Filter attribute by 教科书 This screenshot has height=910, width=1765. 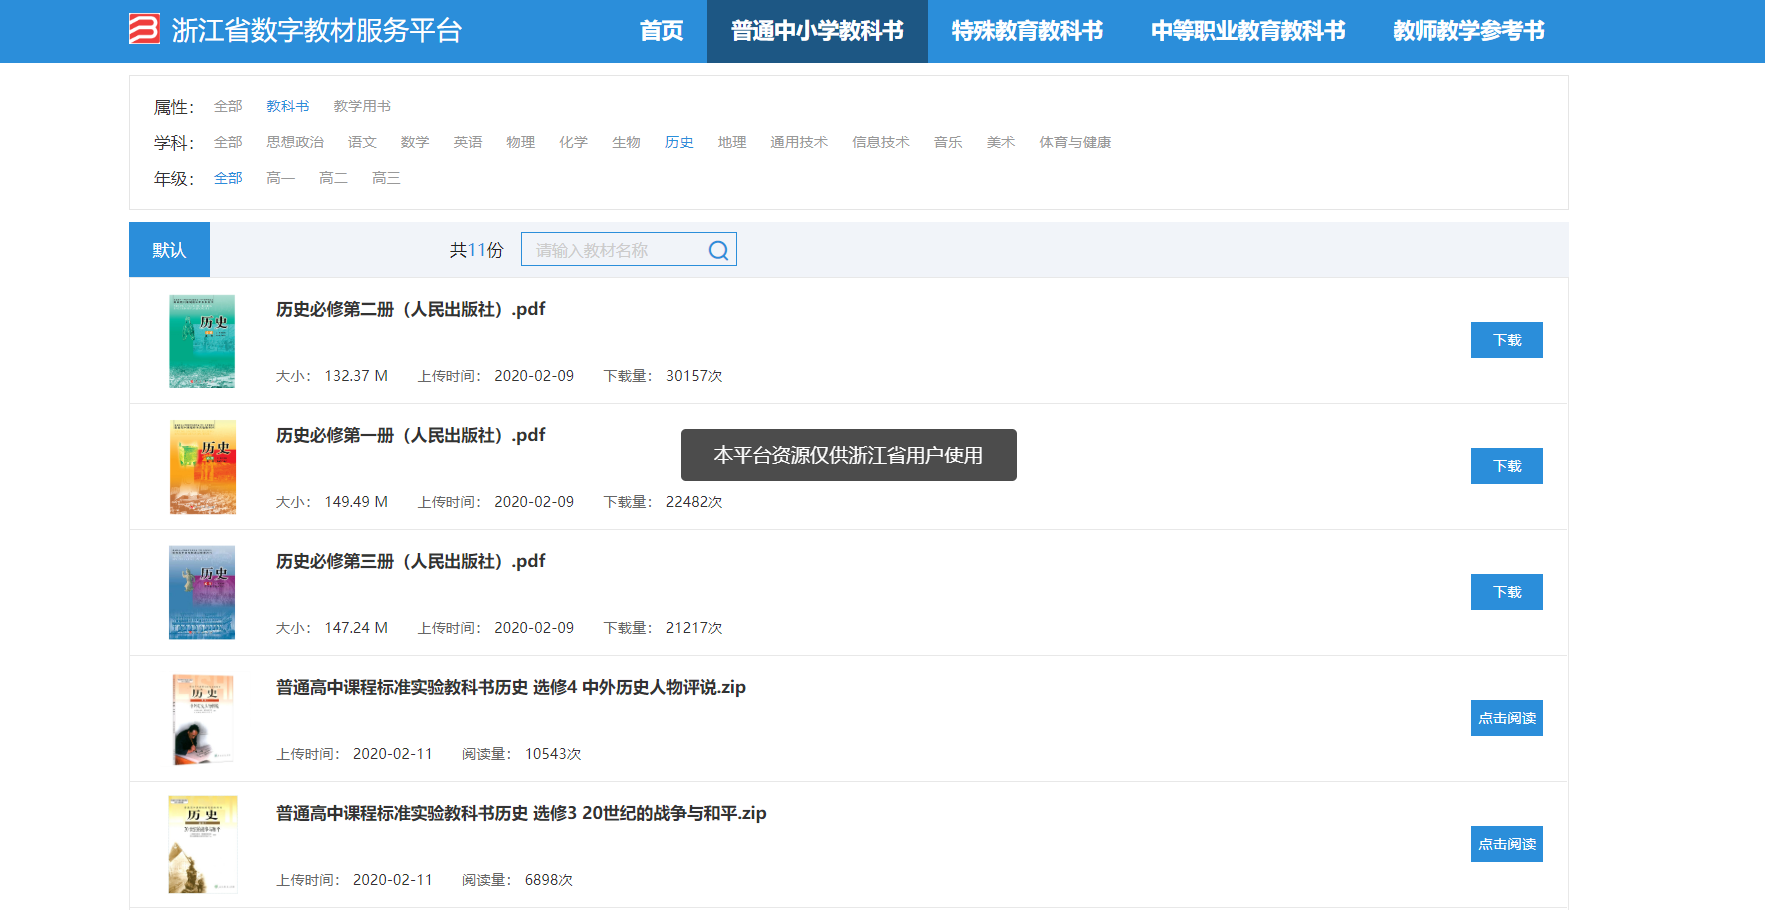pyautogui.click(x=288, y=106)
